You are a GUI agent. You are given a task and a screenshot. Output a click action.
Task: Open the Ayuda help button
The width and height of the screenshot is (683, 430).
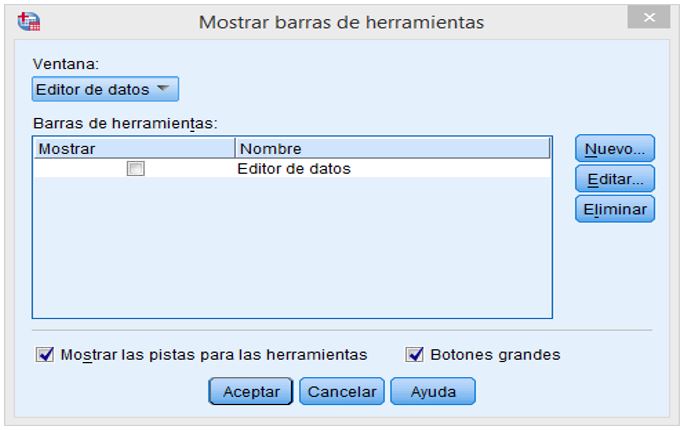pos(433,391)
